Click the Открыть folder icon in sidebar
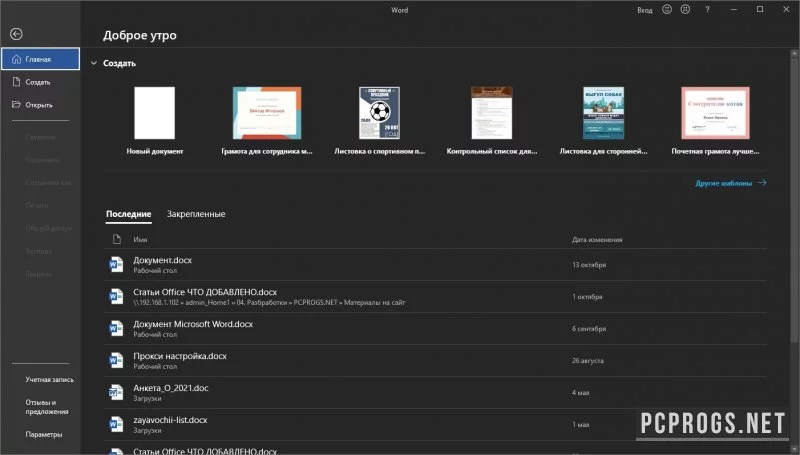 [16, 105]
